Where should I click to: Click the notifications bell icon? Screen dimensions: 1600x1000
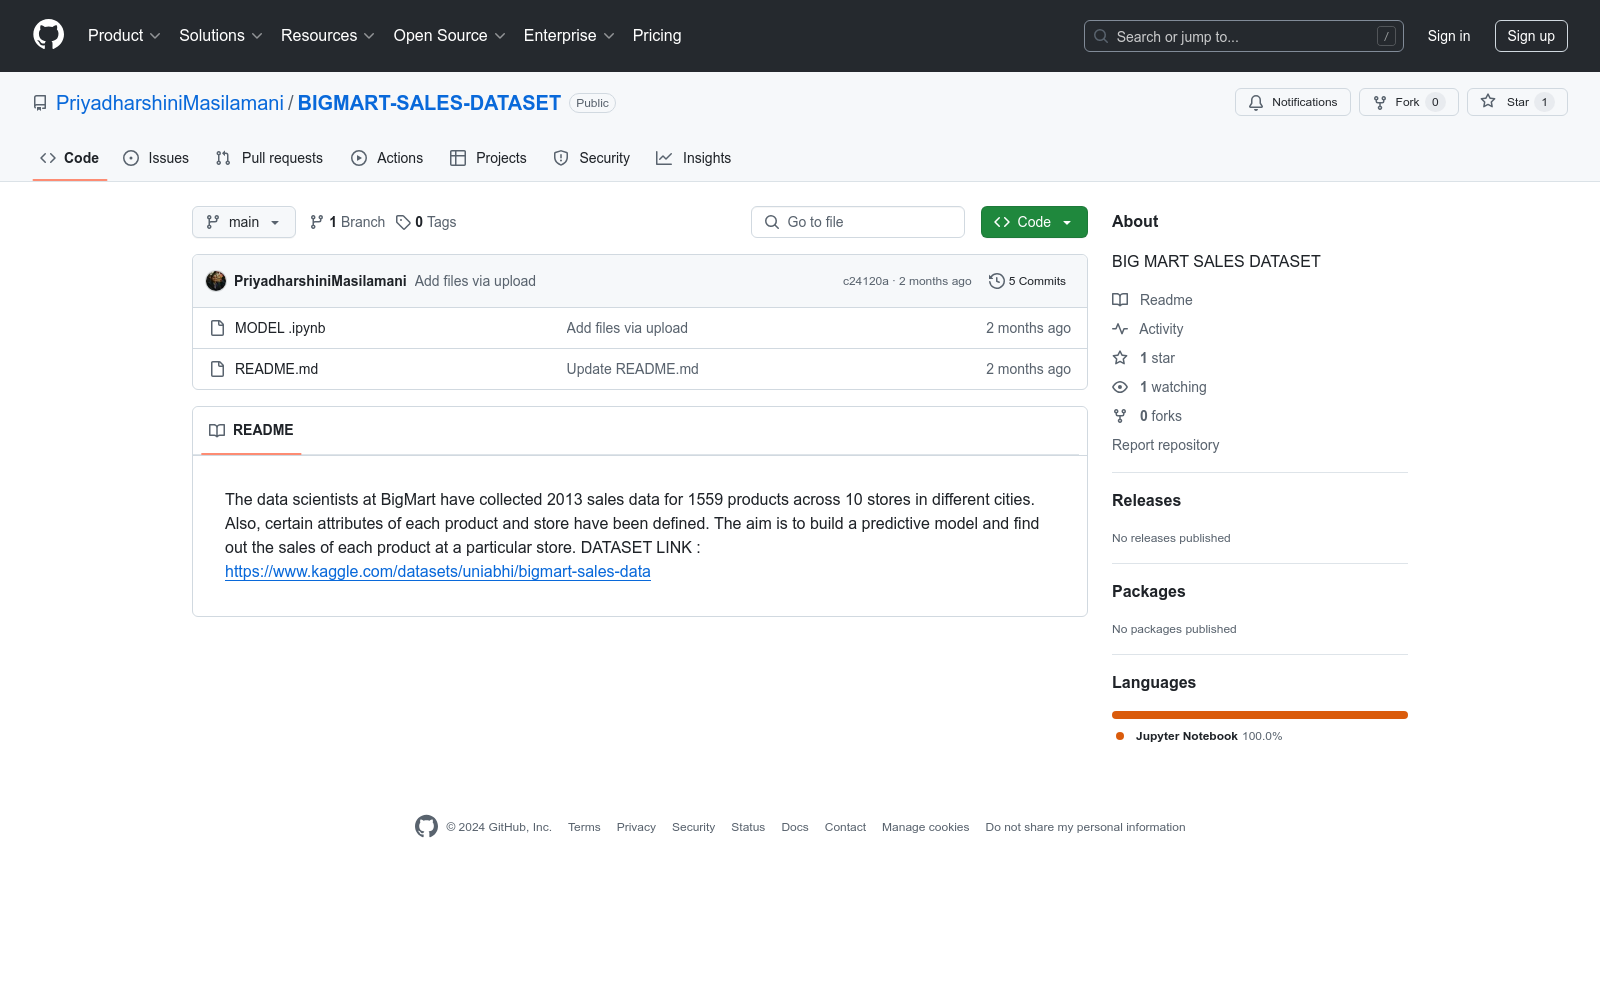point(1256,102)
